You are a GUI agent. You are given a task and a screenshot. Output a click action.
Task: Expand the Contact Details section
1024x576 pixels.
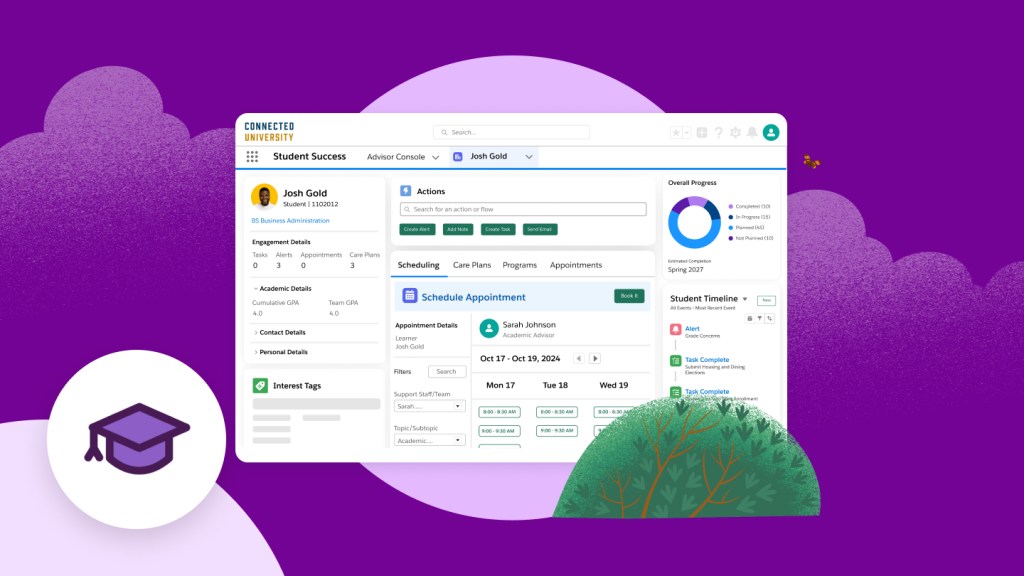pyautogui.click(x=256, y=332)
